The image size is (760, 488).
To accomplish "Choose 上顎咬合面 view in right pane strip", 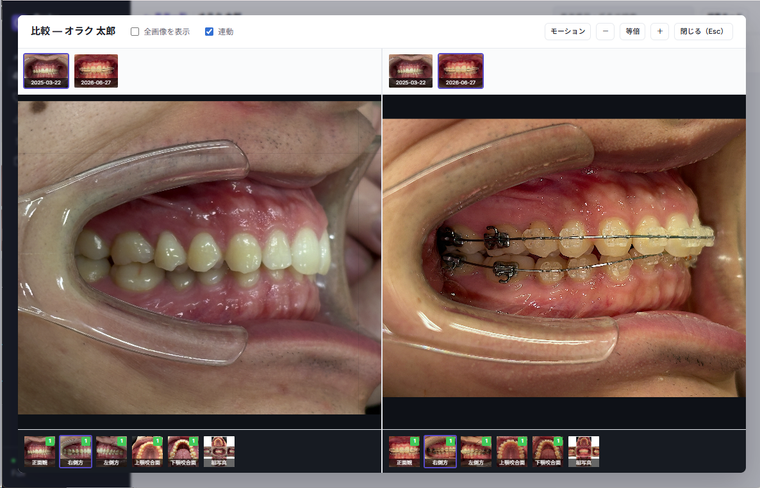I will tap(512, 452).
